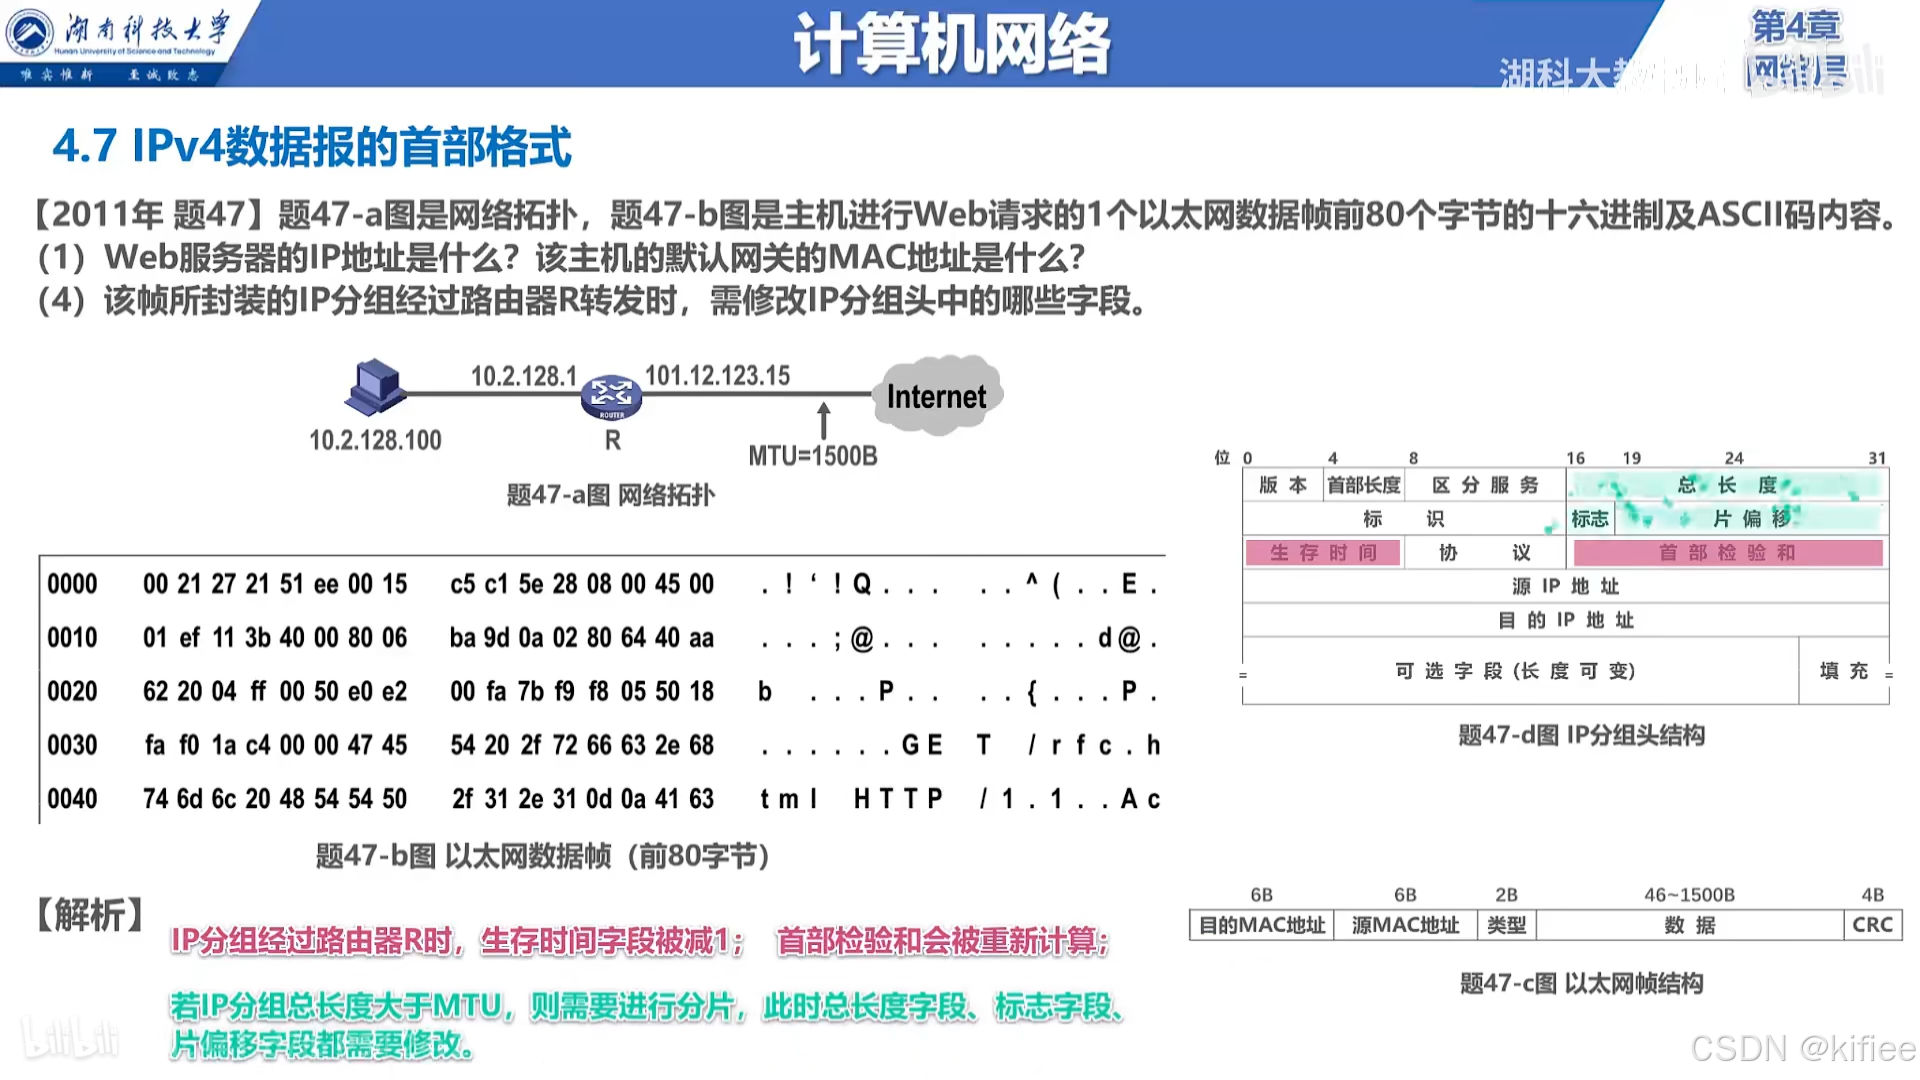Click the Internet cloud icon
1920x1080 pixels.
937,396
